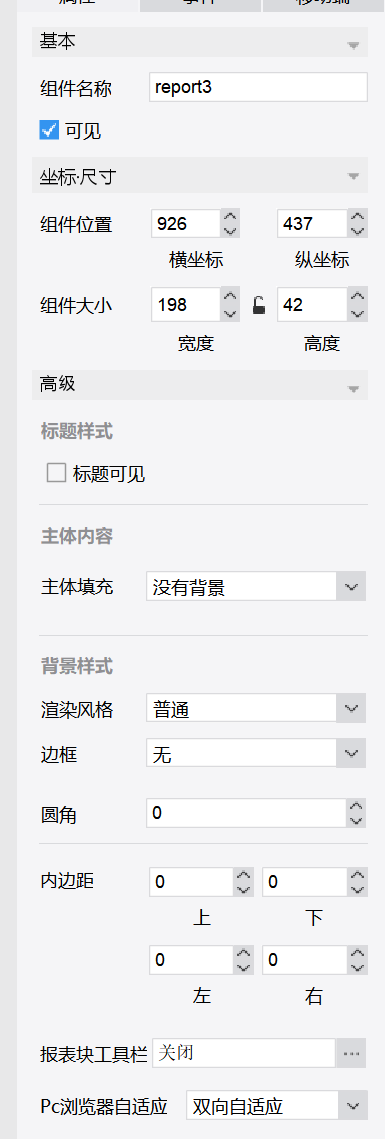385x1139 pixels.
Task: Increase the 宽度 value with up arrow
Action: point(230,296)
